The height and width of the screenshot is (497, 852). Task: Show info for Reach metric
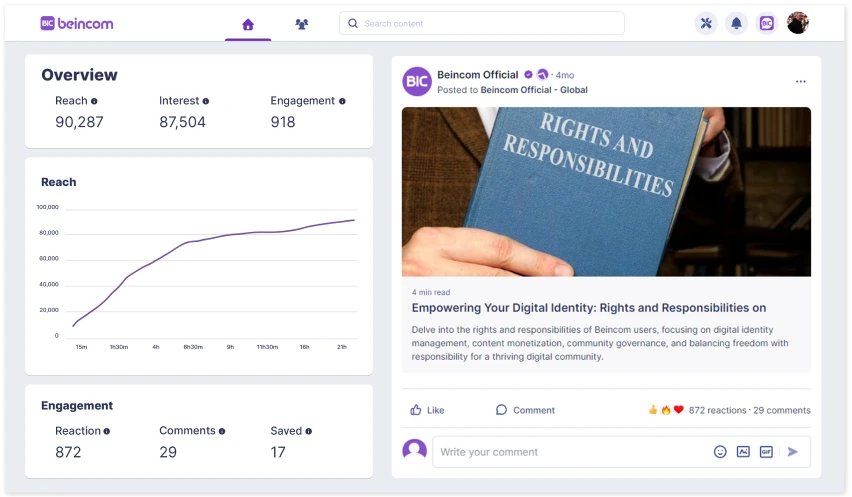94,101
